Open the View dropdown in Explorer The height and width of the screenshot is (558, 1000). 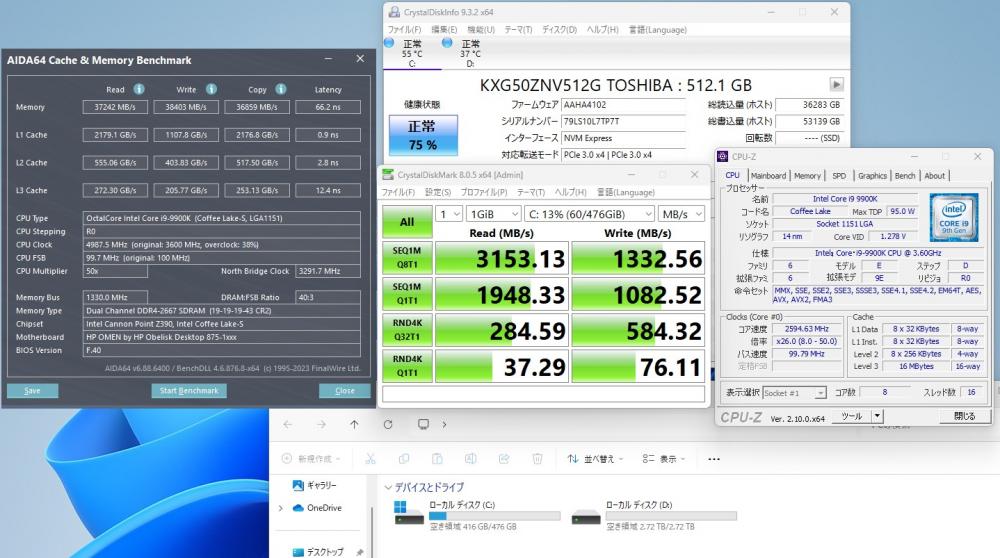click(663, 459)
